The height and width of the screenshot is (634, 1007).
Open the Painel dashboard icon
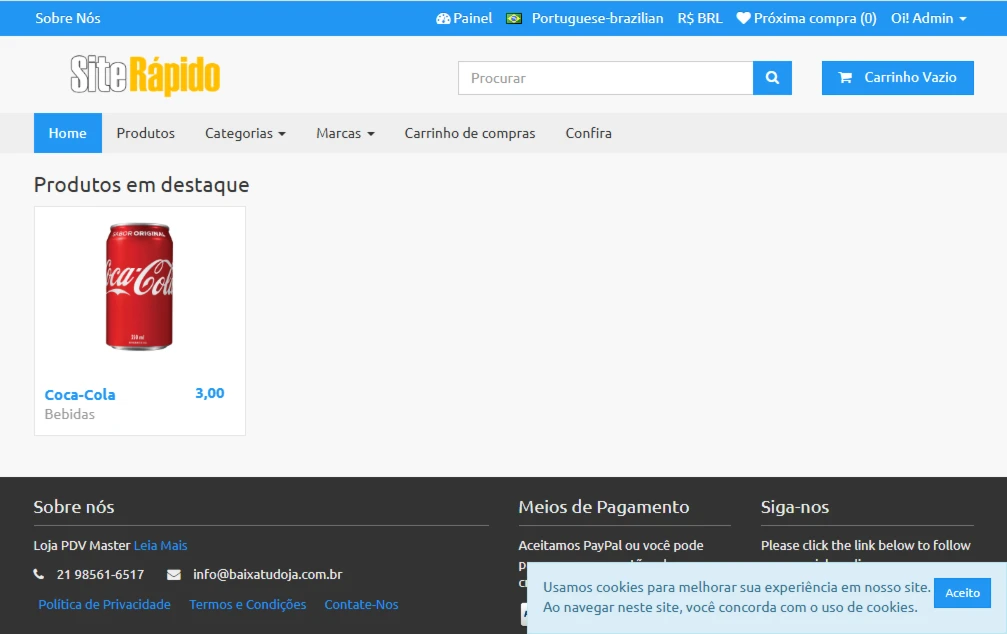point(443,18)
